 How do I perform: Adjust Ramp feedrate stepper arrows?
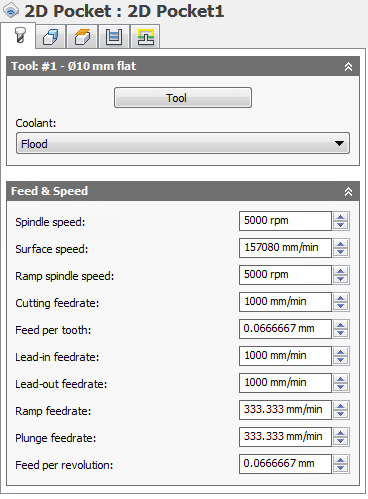[x=341, y=410]
